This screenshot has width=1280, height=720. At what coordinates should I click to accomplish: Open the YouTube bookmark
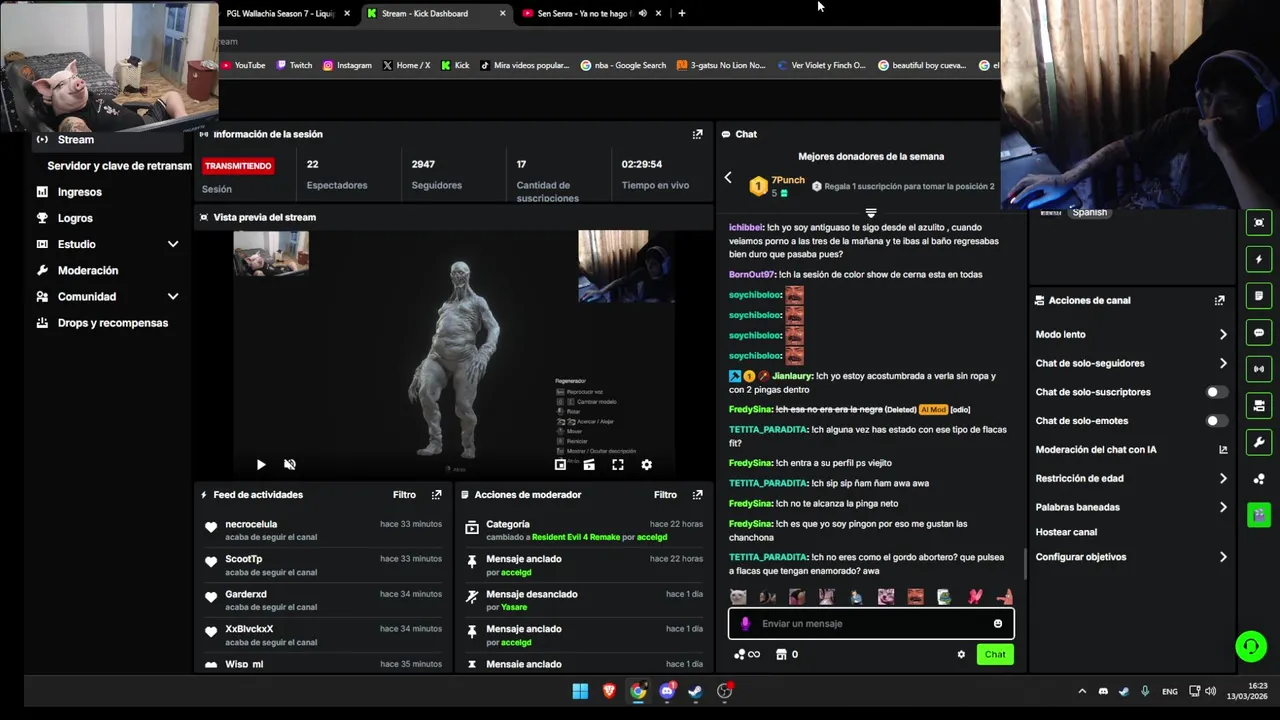(244, 66)
